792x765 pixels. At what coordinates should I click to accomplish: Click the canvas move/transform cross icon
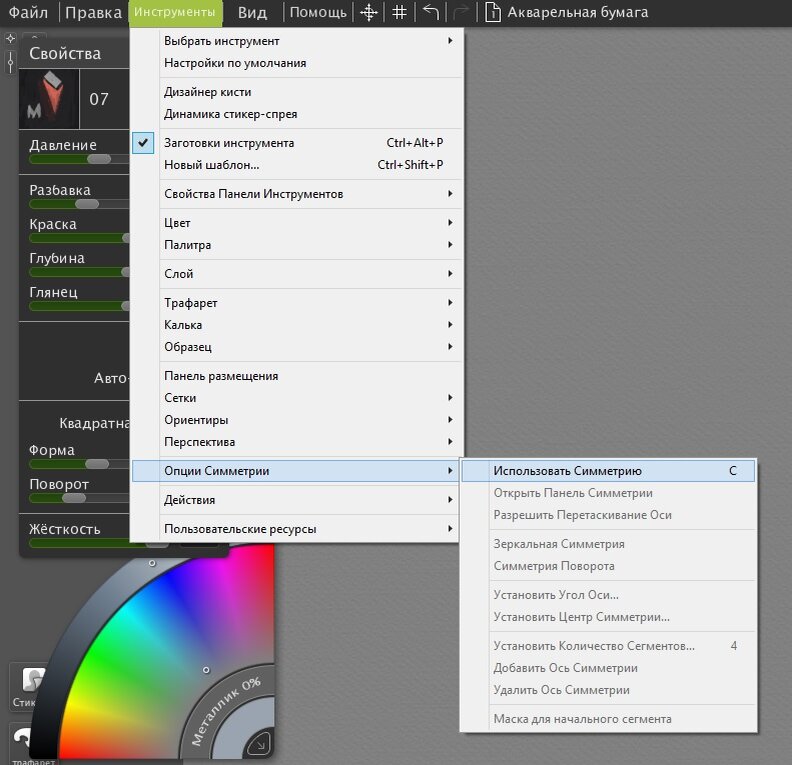tap(369, 13)
